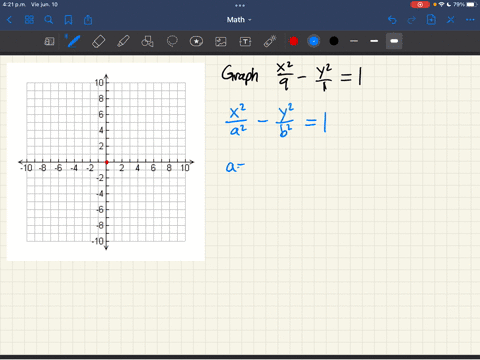Choose the black pen color

pos(334,41)
